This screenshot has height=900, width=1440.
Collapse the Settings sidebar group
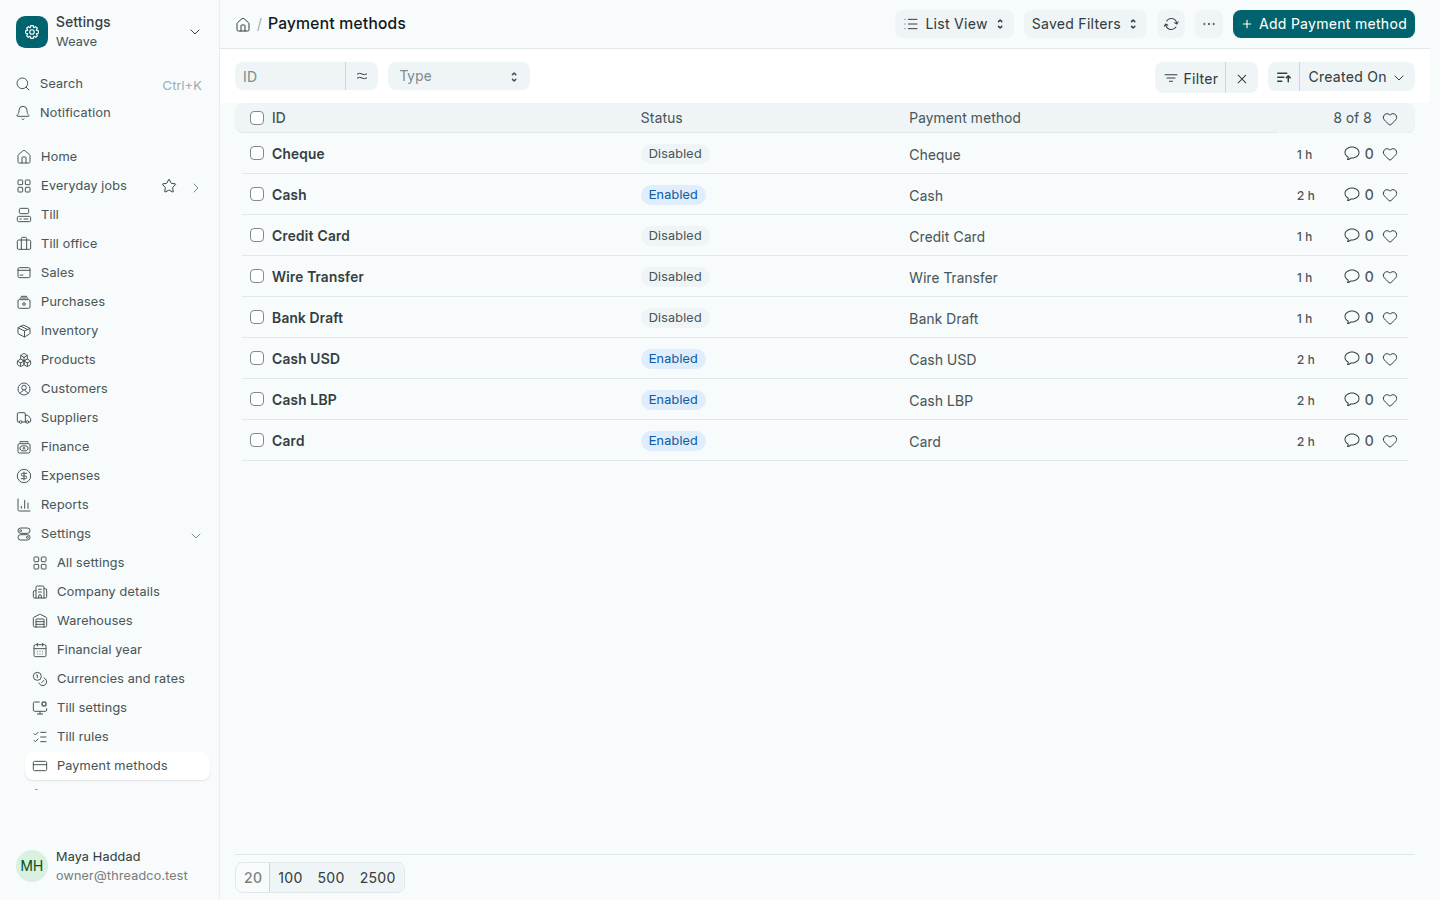click(x=196, y=535)
